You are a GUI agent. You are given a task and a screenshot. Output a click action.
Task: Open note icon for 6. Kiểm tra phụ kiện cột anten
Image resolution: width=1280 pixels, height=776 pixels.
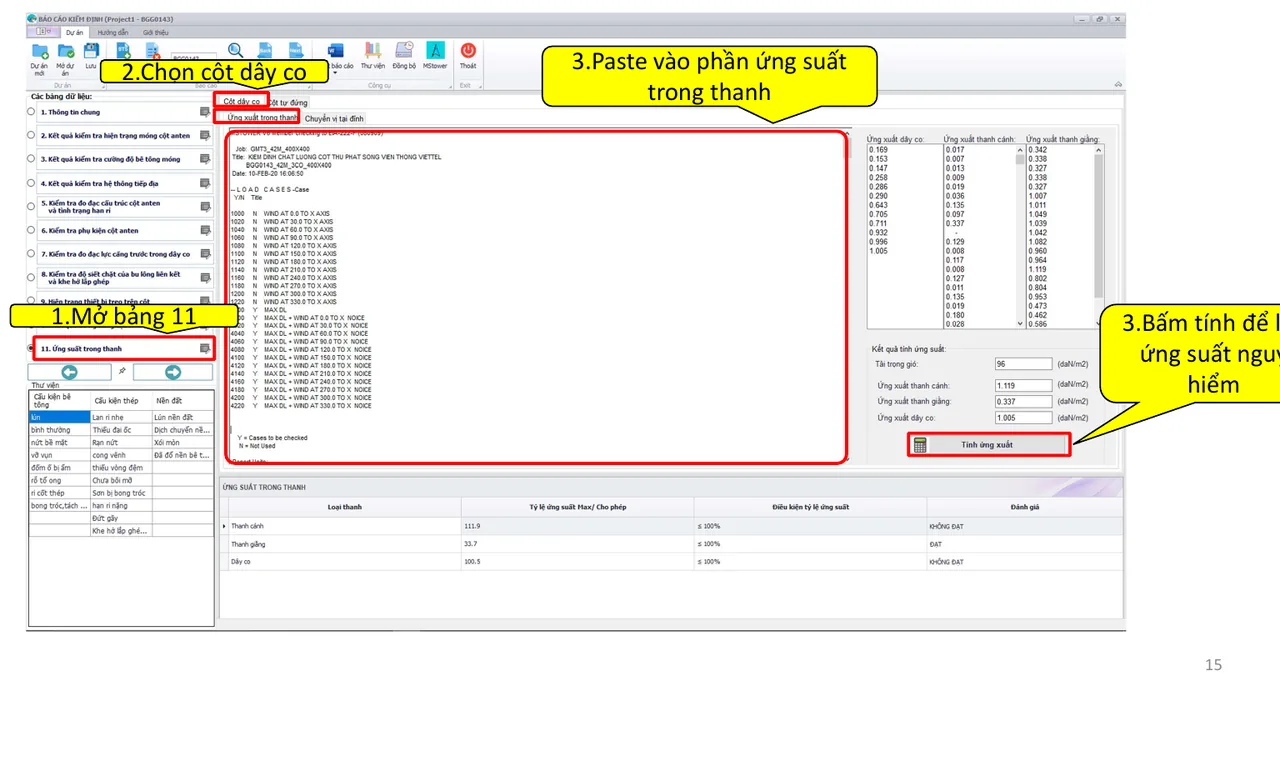(205, 230)
